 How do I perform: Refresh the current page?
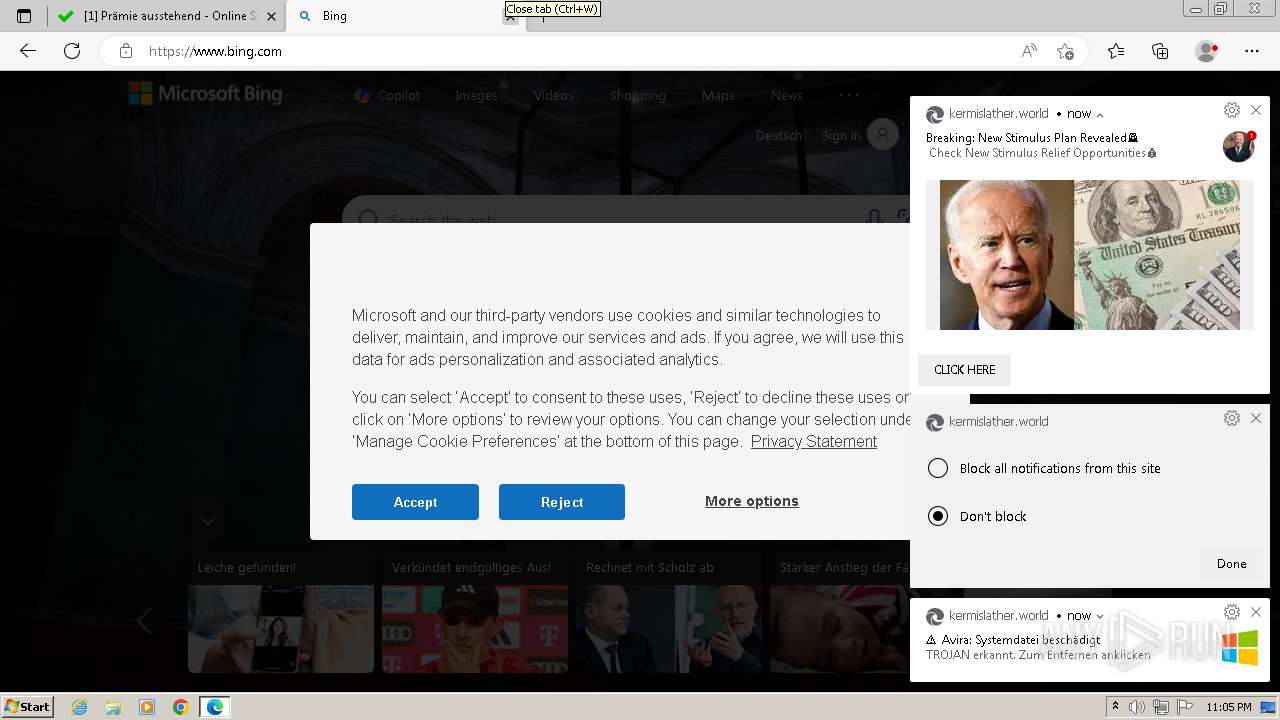72,51
